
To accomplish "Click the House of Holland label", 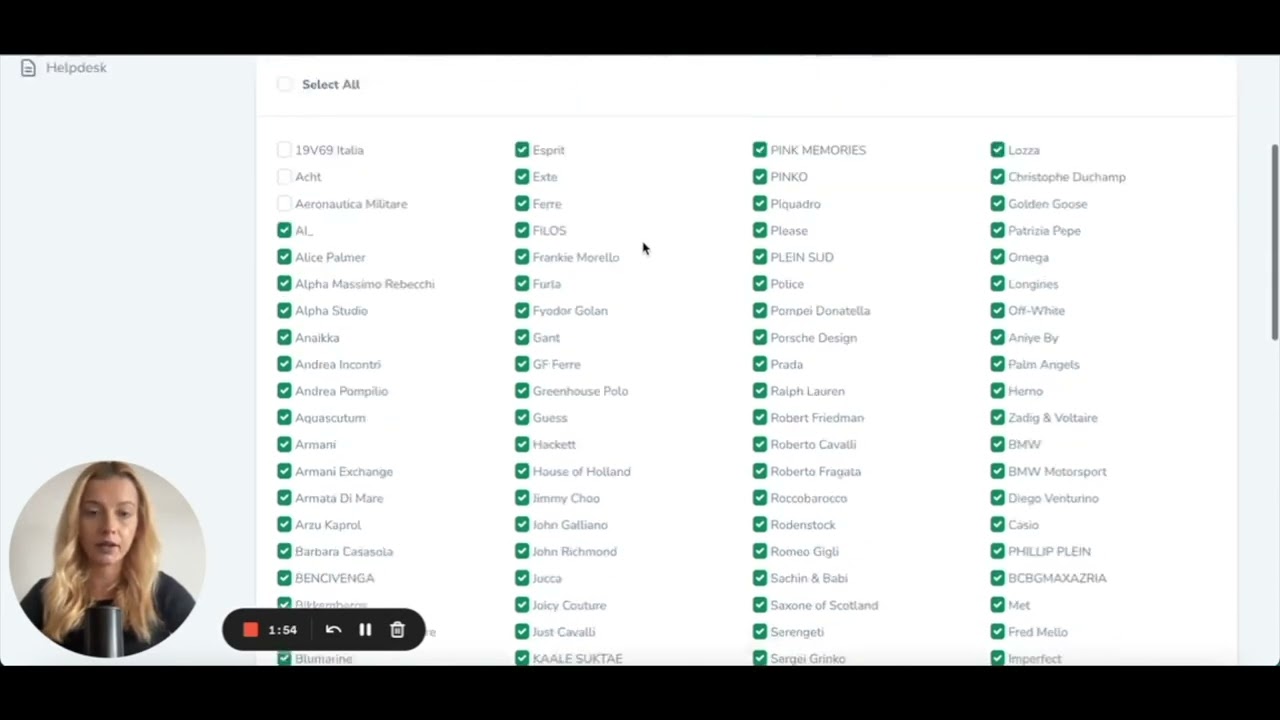I will 581,472.
